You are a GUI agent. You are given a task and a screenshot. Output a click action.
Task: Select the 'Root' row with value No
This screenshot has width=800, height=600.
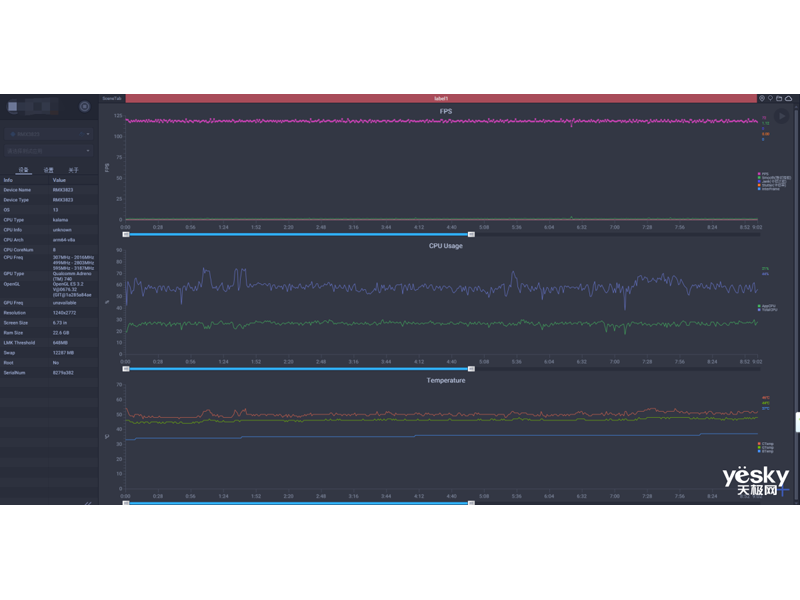(x=49, y=363)
